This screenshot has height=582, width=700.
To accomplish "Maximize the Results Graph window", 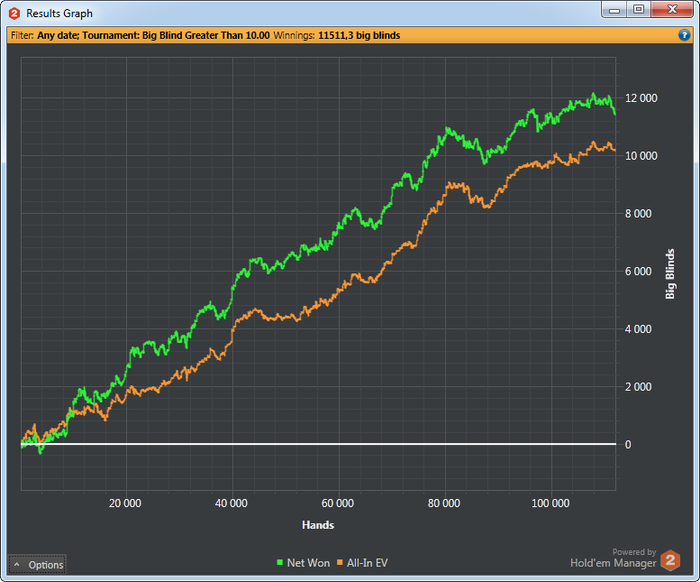I will [639, 10].
